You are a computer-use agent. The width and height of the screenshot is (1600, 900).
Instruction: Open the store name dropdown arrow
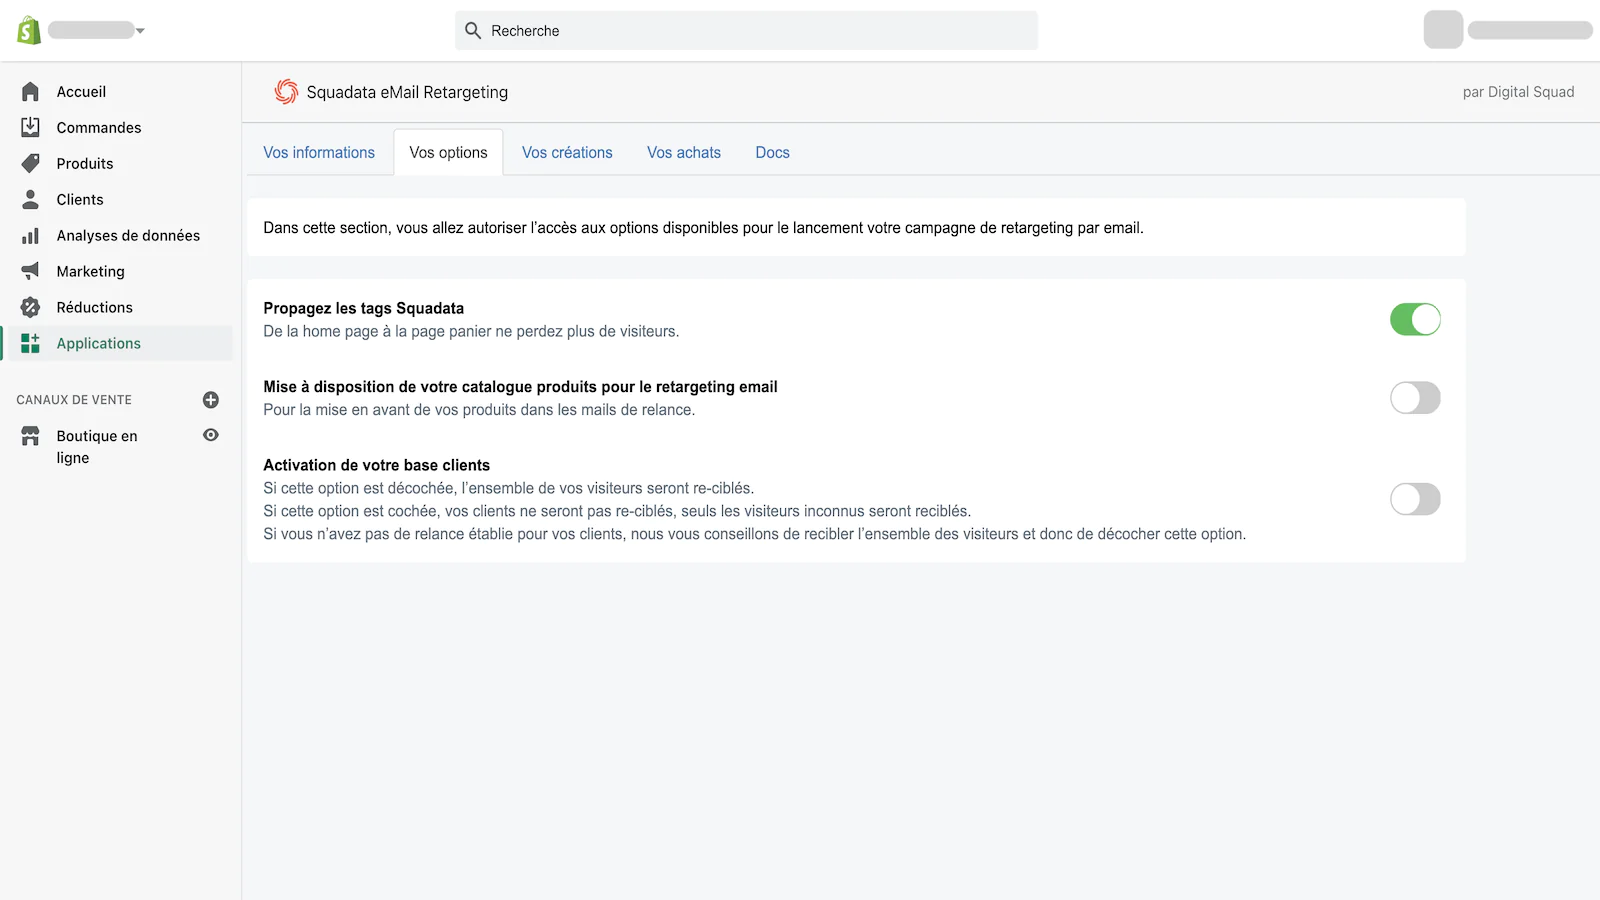140,31
